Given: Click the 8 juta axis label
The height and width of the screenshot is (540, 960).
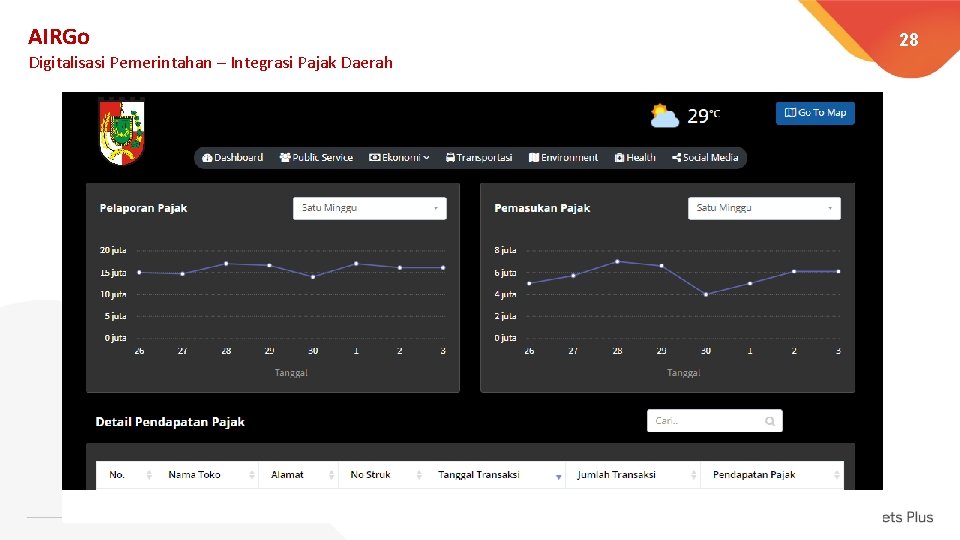Looking at the screenshot, I should [505, 250].
